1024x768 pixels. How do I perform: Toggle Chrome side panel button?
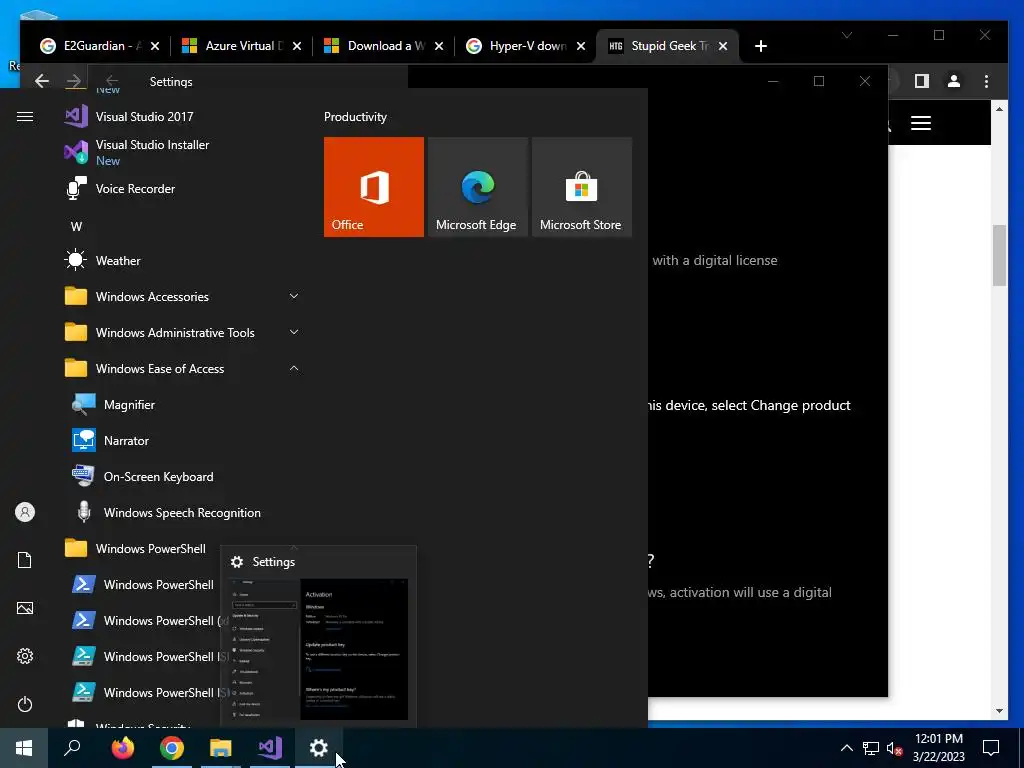click(921, 81)
